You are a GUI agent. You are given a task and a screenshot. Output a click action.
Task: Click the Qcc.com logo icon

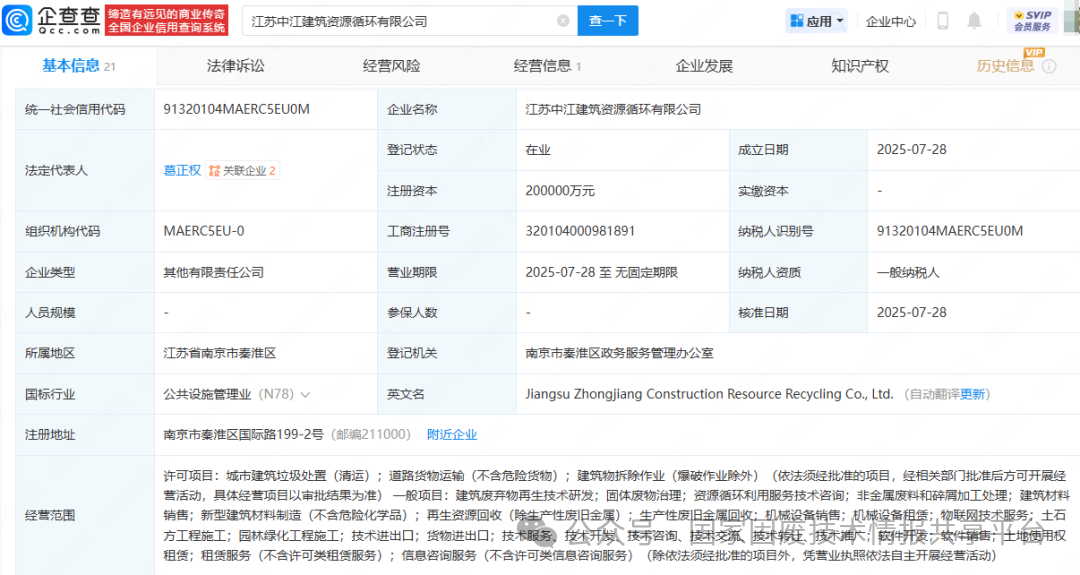[x=18, y=20]
